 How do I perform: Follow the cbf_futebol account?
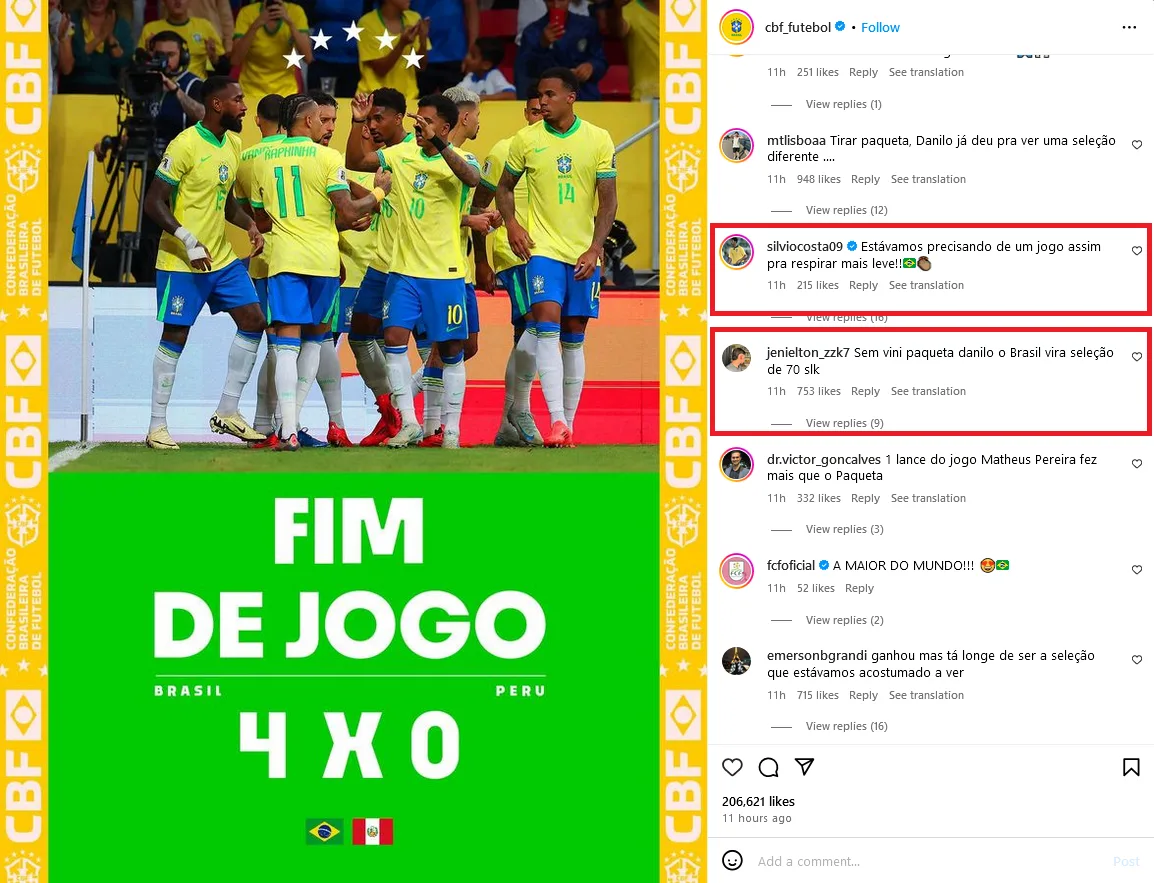(x=880, y=27)
